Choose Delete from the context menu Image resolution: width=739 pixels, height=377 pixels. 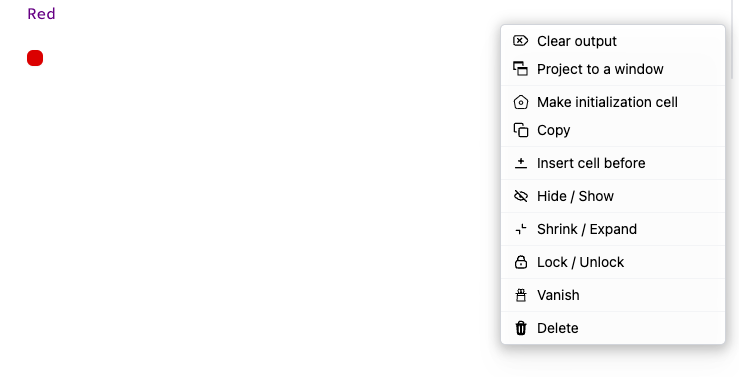[613, 328]
